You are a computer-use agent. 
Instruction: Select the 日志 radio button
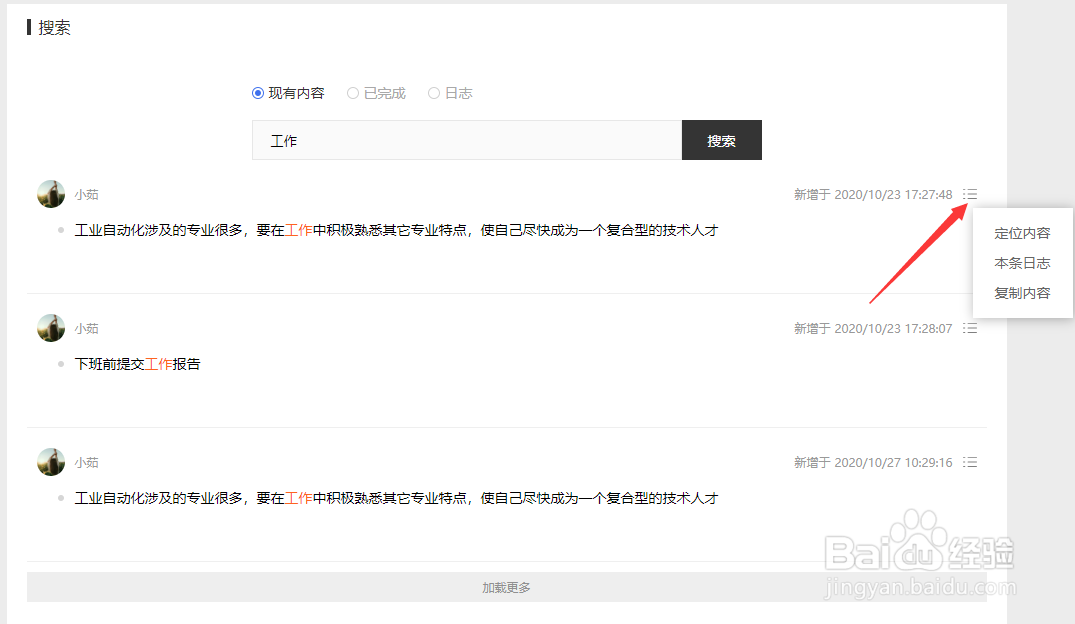pos(433,92)
